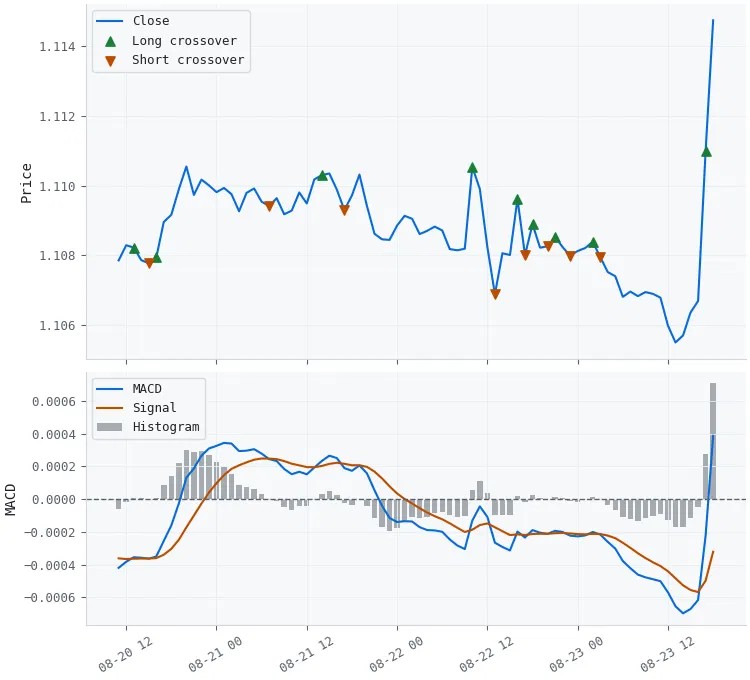
Task: Select the 'Long crossover' legend label
Action: point(185,41)
